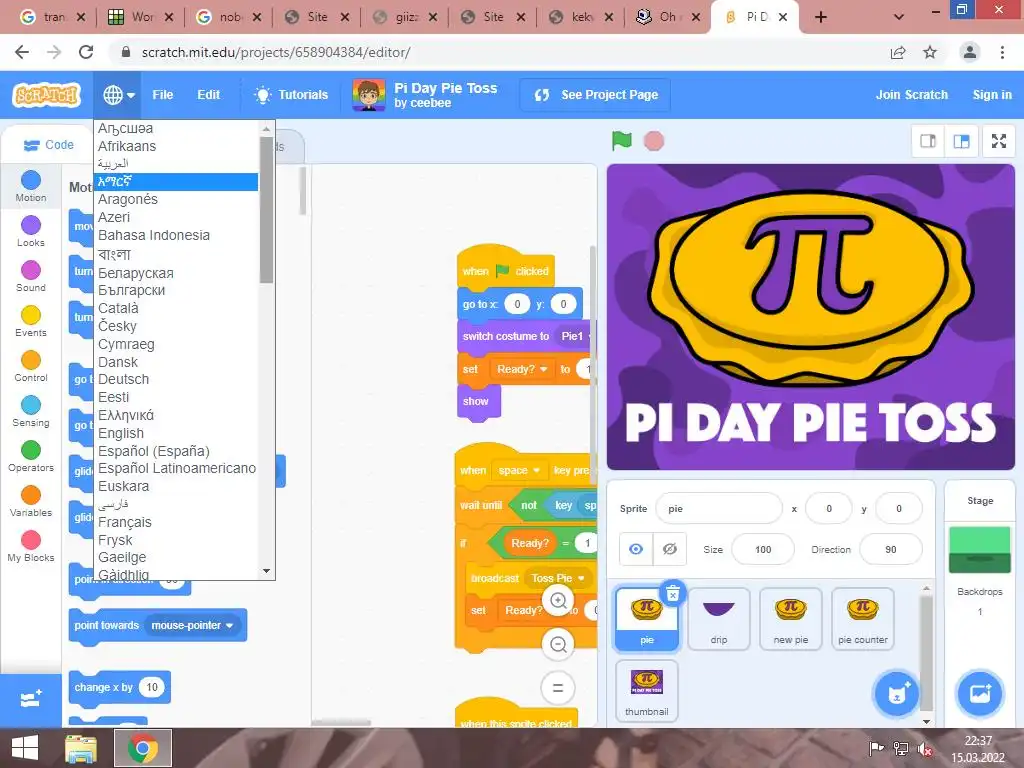The image size is (1024, 768).
Task: Zoom out the code workspace
Action: tap(558, 645)
